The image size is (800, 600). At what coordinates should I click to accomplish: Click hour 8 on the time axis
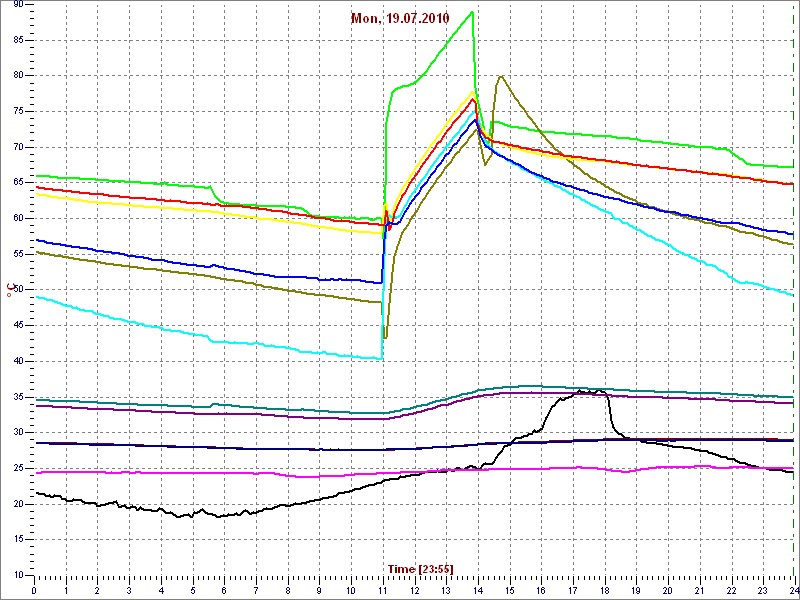(x=287, y=589)
